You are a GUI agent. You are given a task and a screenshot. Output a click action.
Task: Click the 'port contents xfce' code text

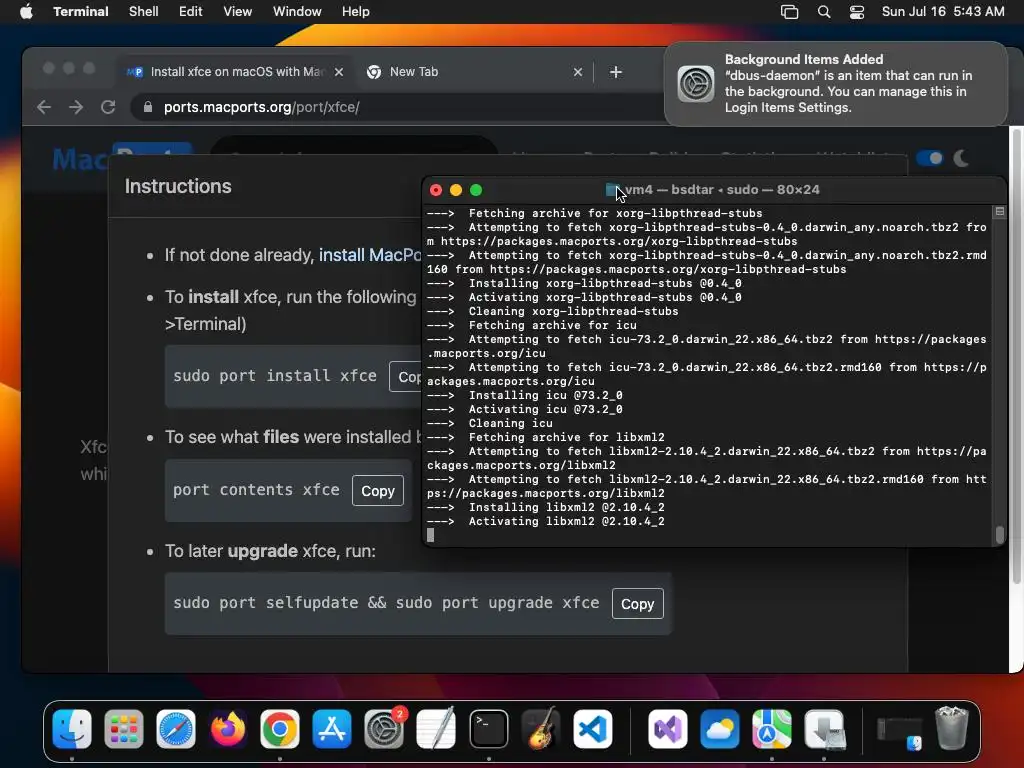click(256, 490)
